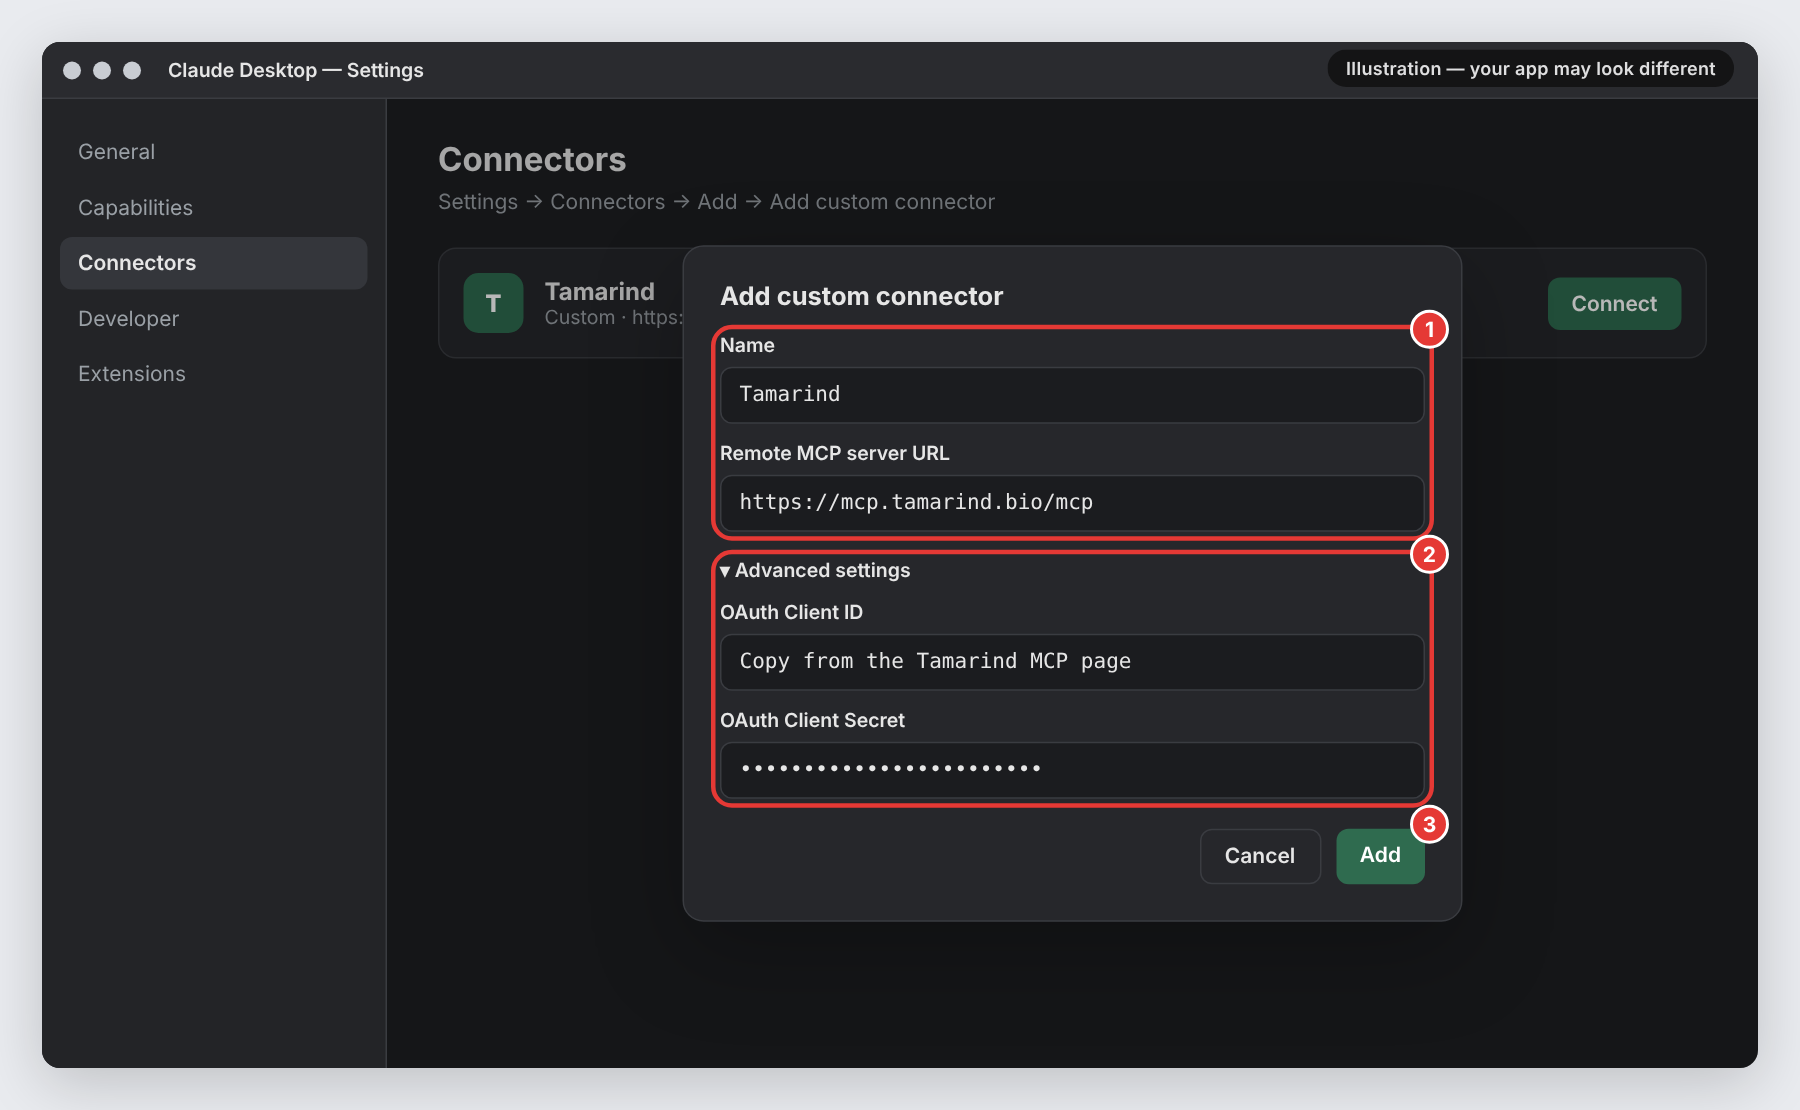Focus the Remote MCP server URL field
1800x1110 pixels.
click(x=1072, y=503)
